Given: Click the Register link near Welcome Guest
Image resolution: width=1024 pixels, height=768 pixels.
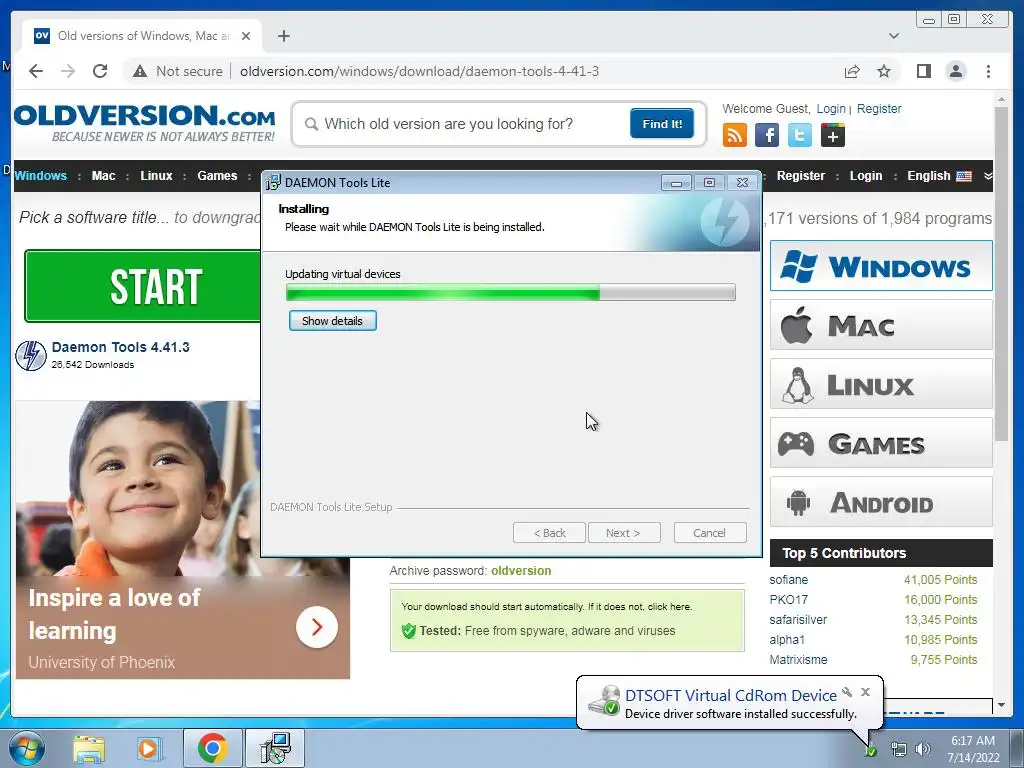Looking at the screenshot, I should pos(878,109).
